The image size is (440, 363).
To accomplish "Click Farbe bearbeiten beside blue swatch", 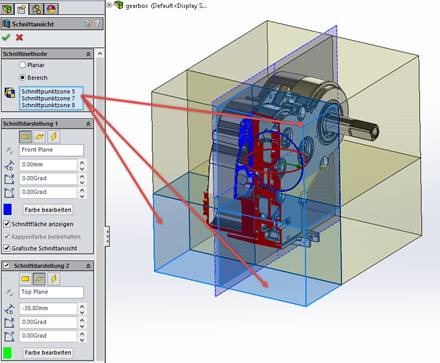I will tap(48, 210).
